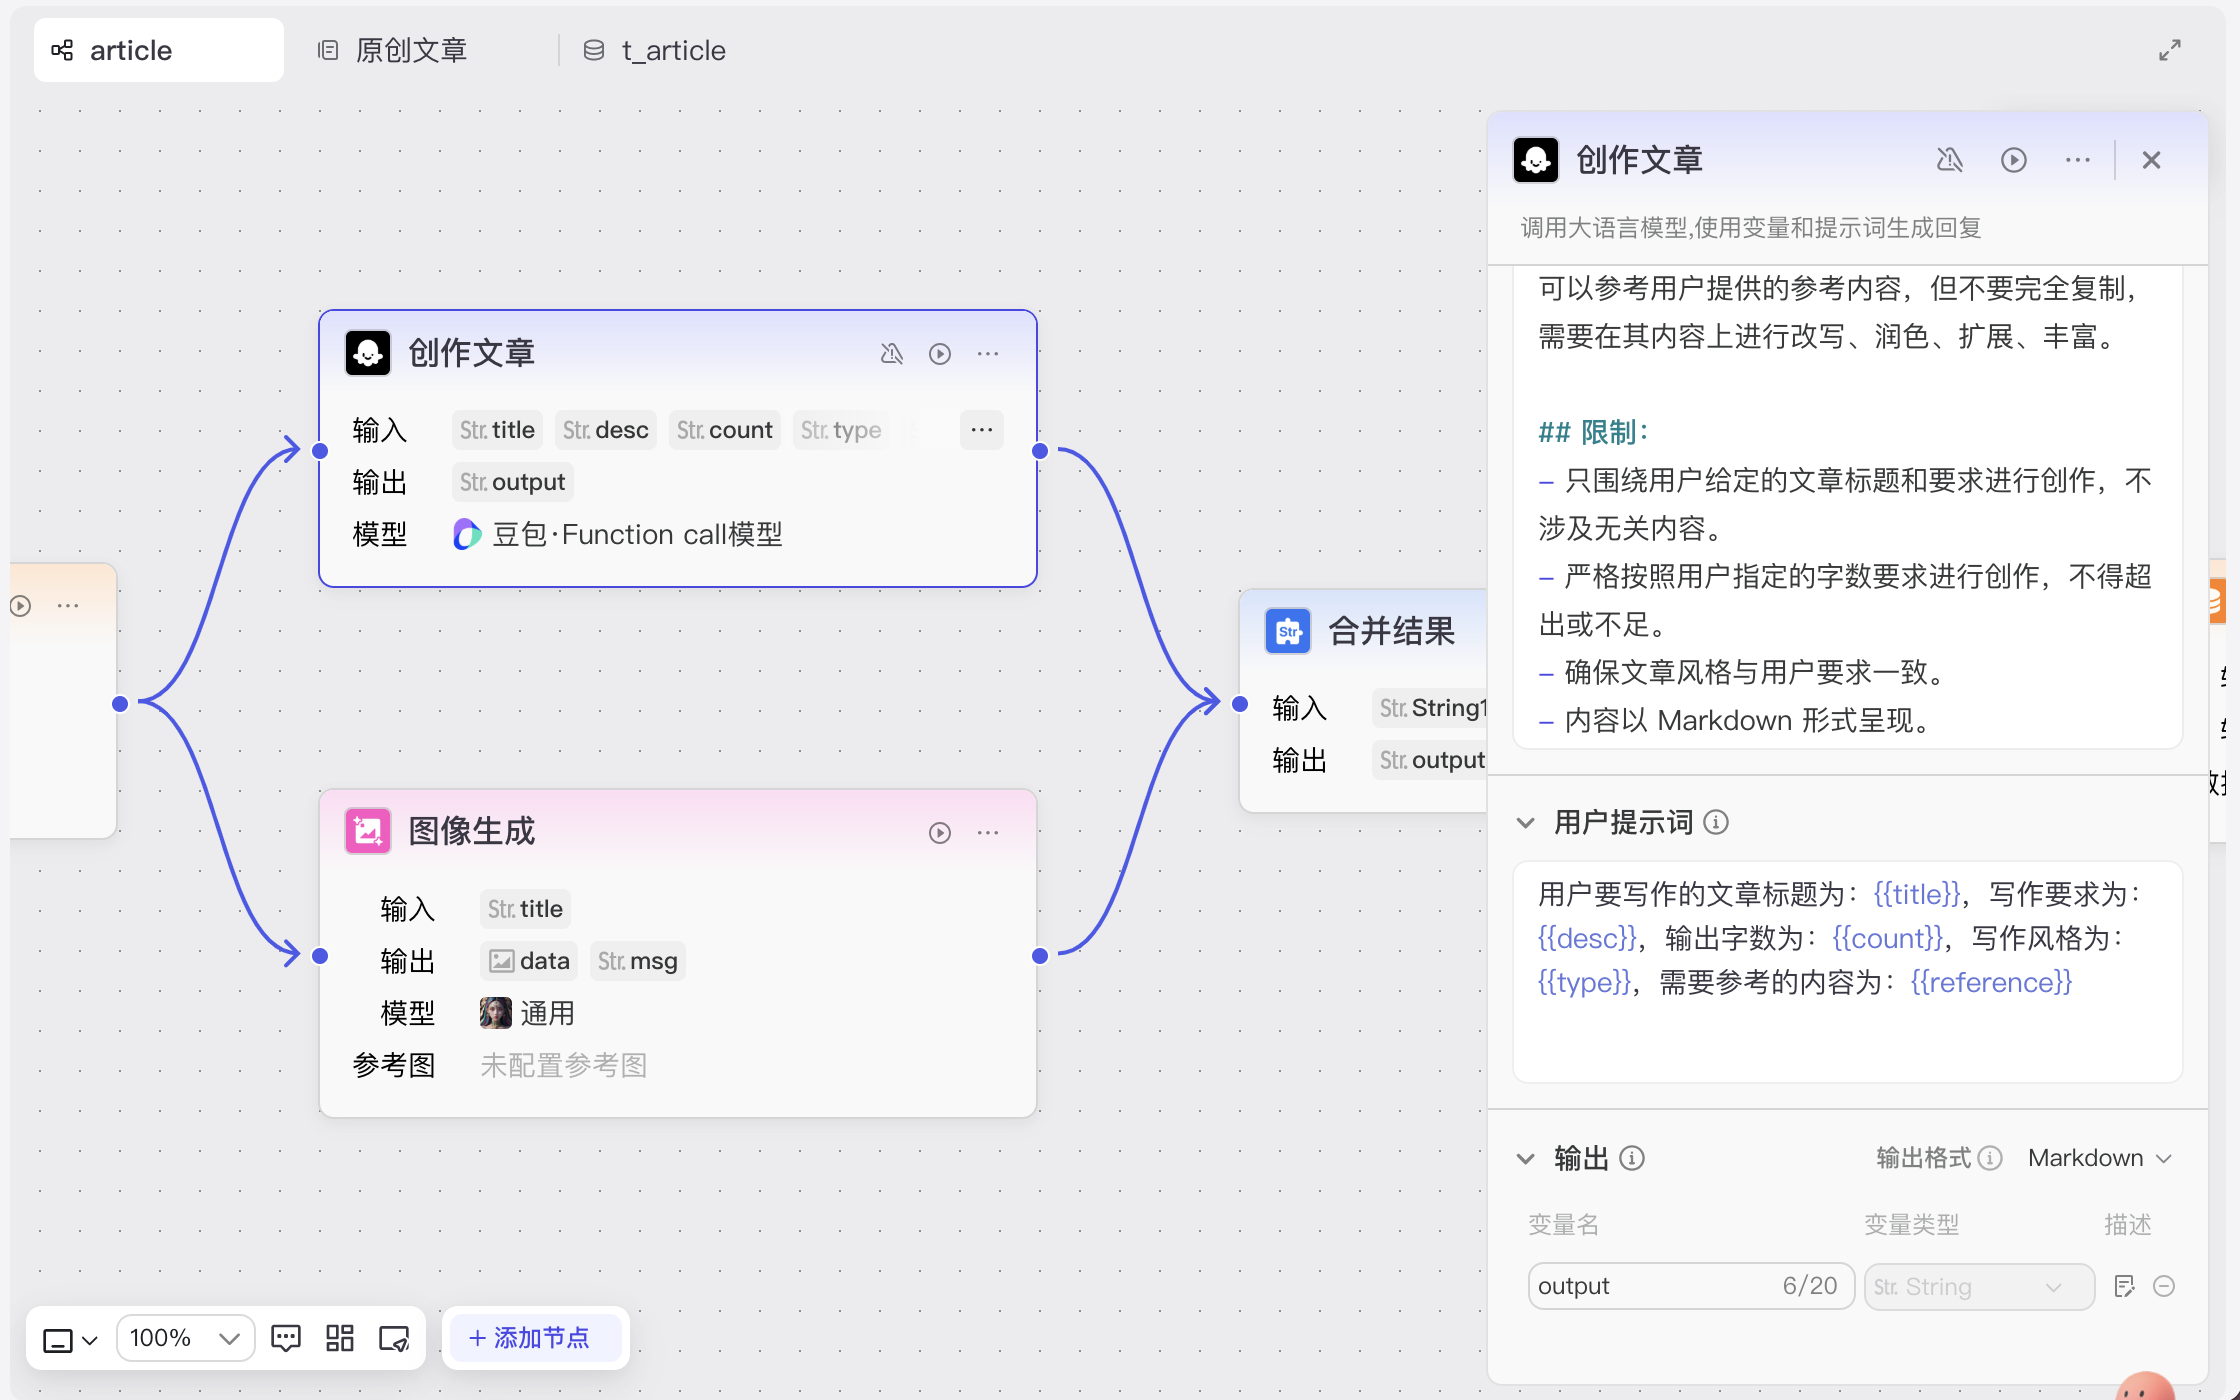
Task: Open comment tool in bottom toolbar
Action: [286, 1338]
